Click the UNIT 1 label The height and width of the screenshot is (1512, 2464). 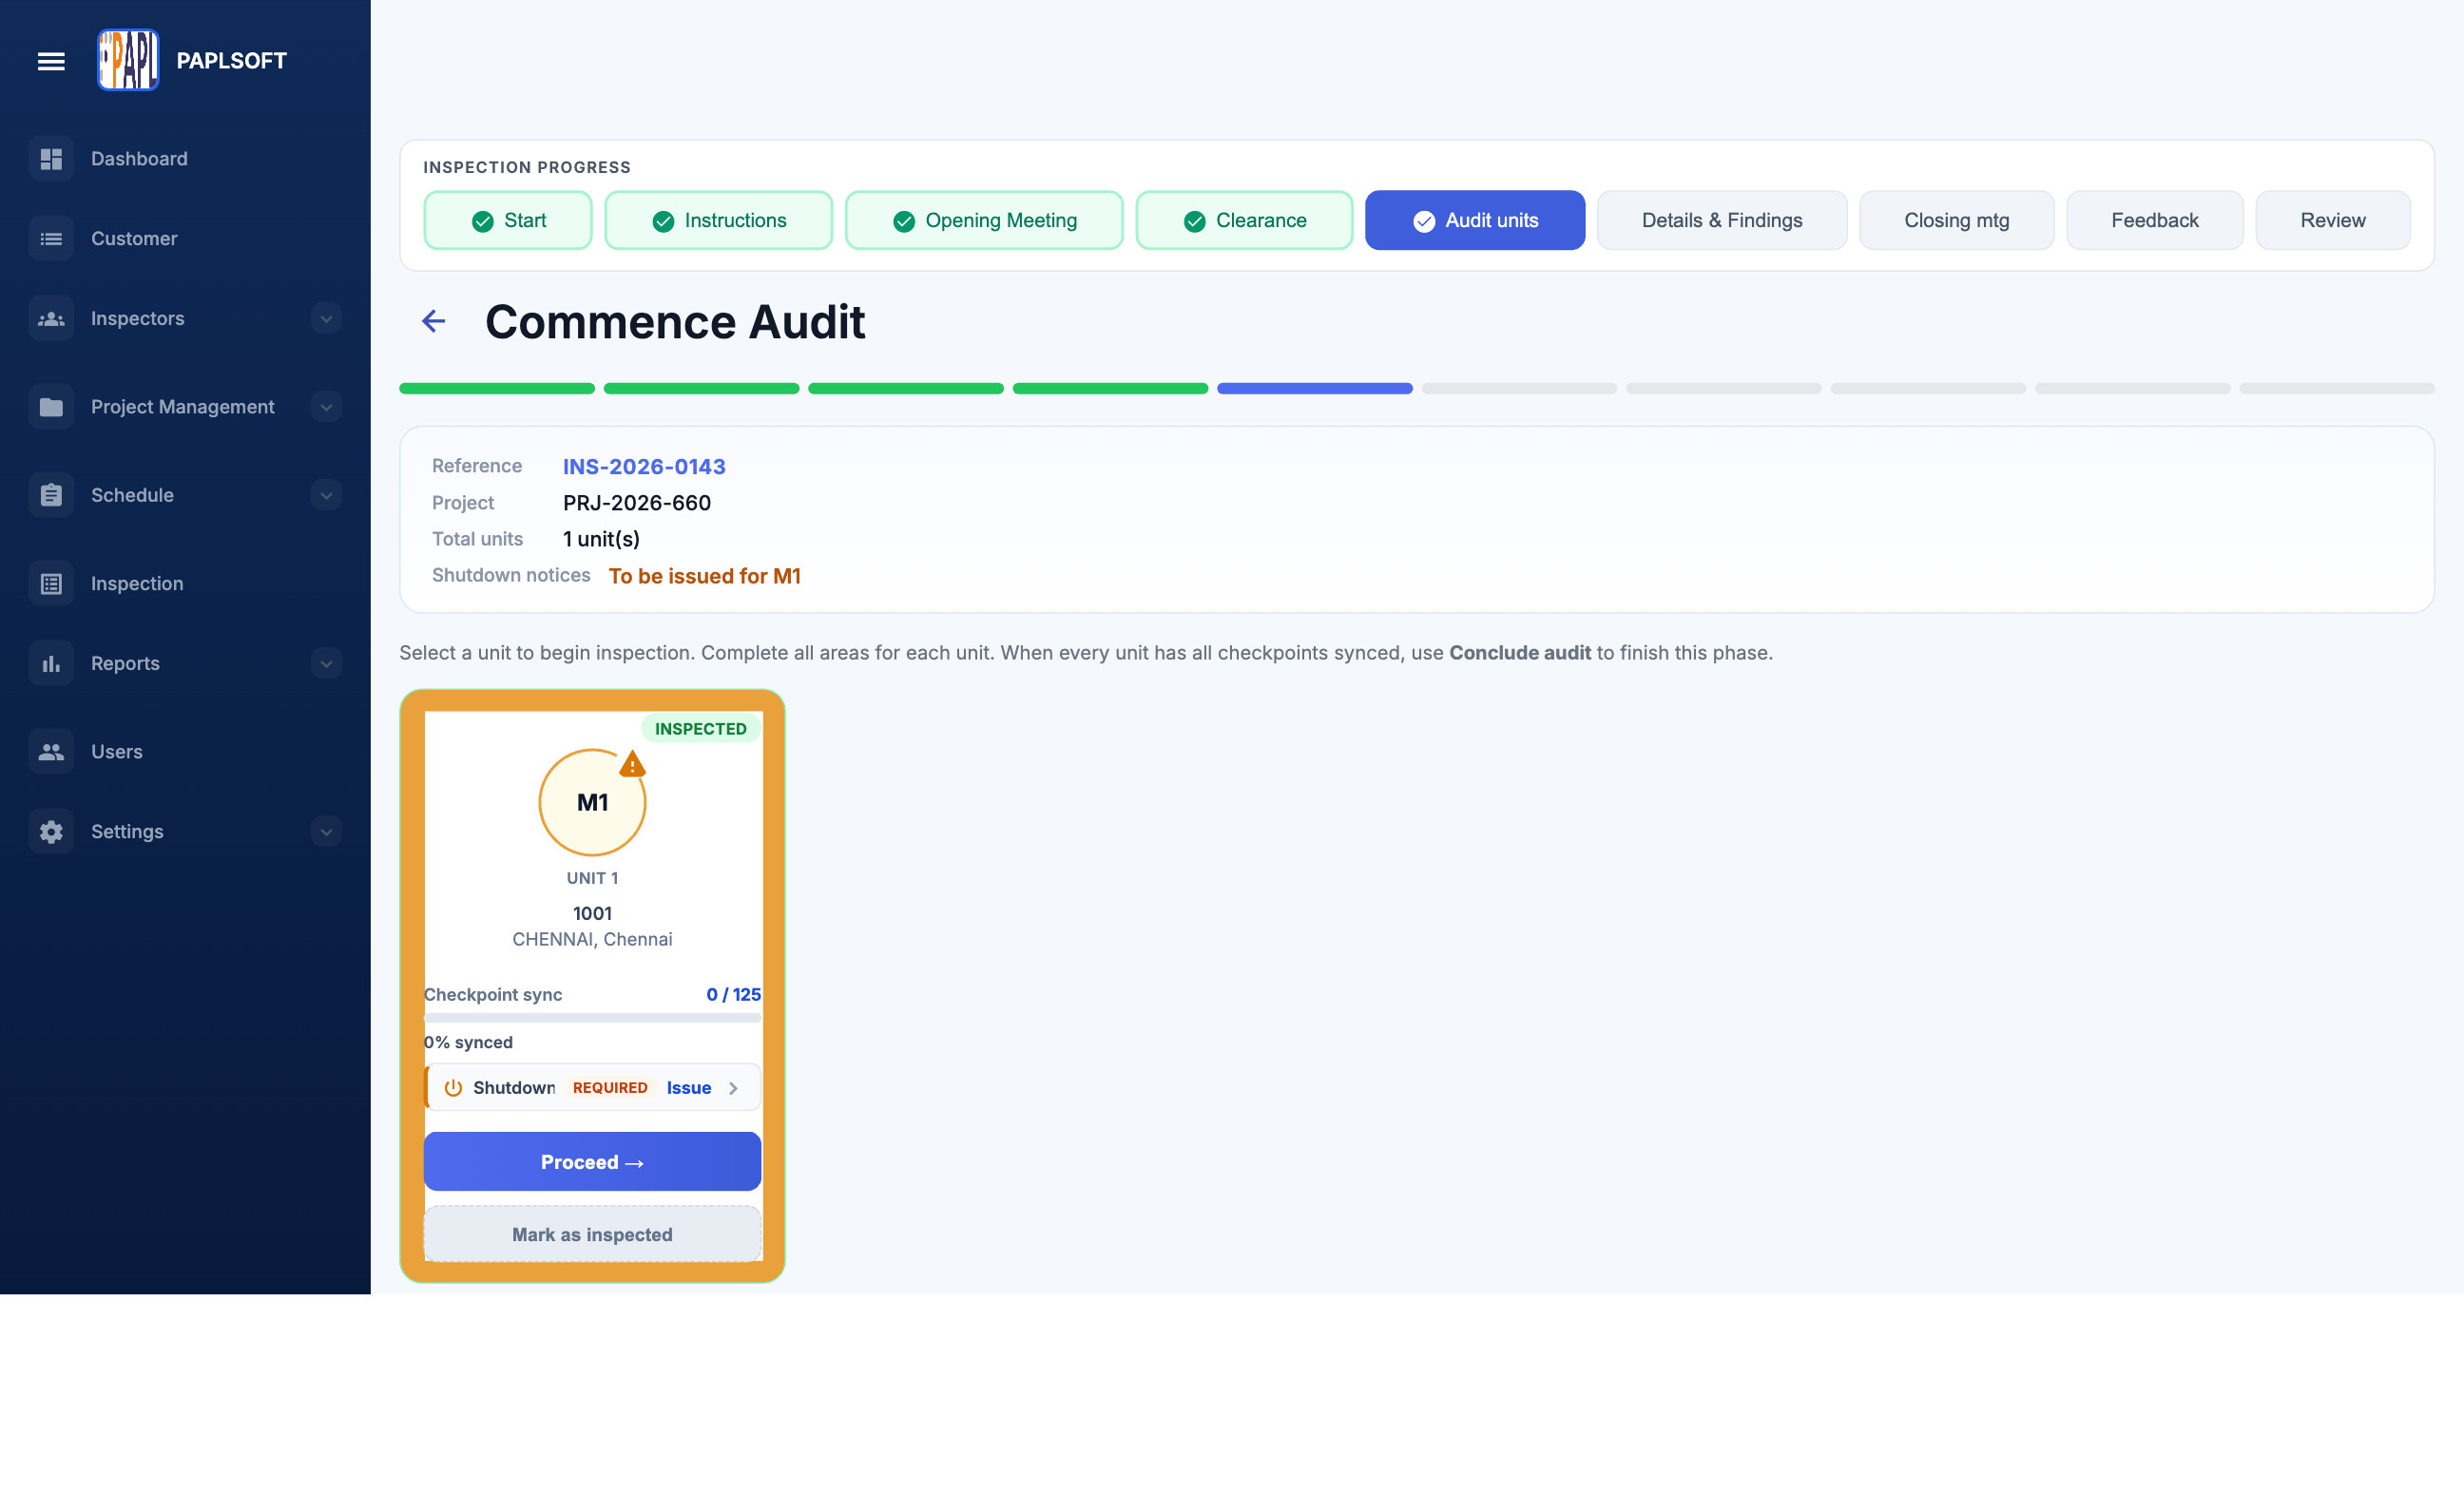tap(592, 878)
